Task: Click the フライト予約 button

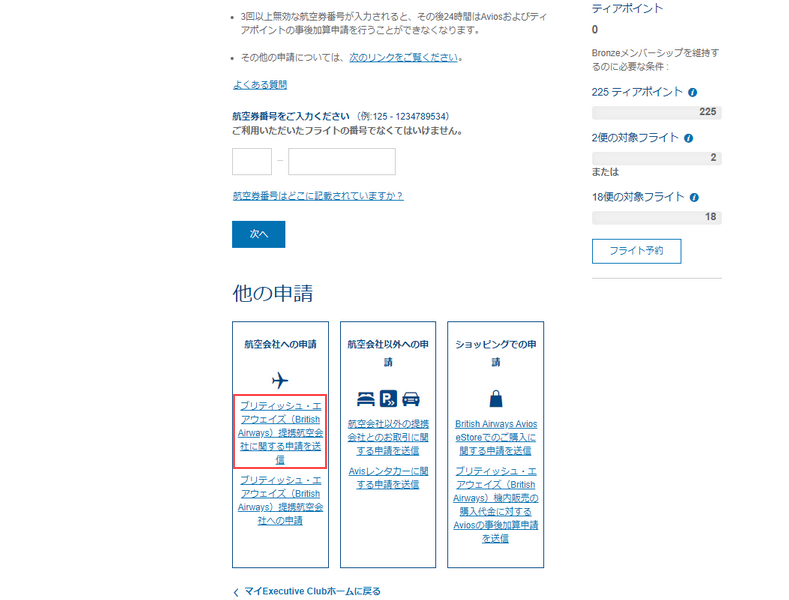Action: tap(637, 251)
